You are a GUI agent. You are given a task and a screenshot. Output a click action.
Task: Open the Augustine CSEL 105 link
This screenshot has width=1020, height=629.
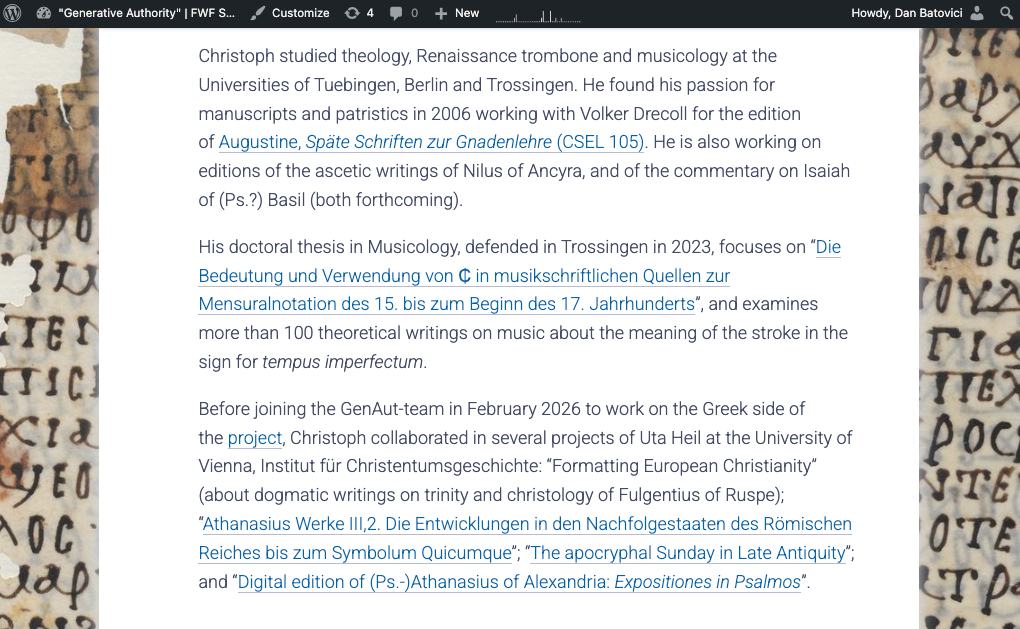[x=432, y=142]
